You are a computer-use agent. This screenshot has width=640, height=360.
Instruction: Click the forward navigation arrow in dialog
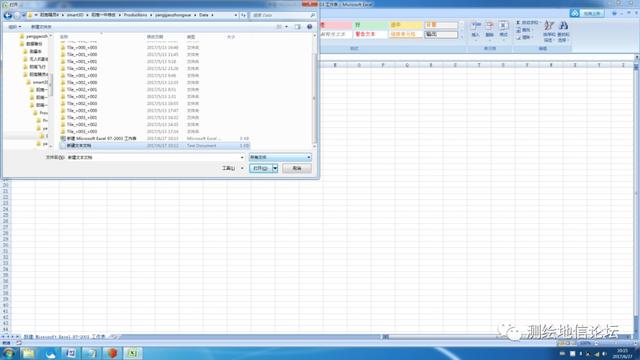coord(17,15)
